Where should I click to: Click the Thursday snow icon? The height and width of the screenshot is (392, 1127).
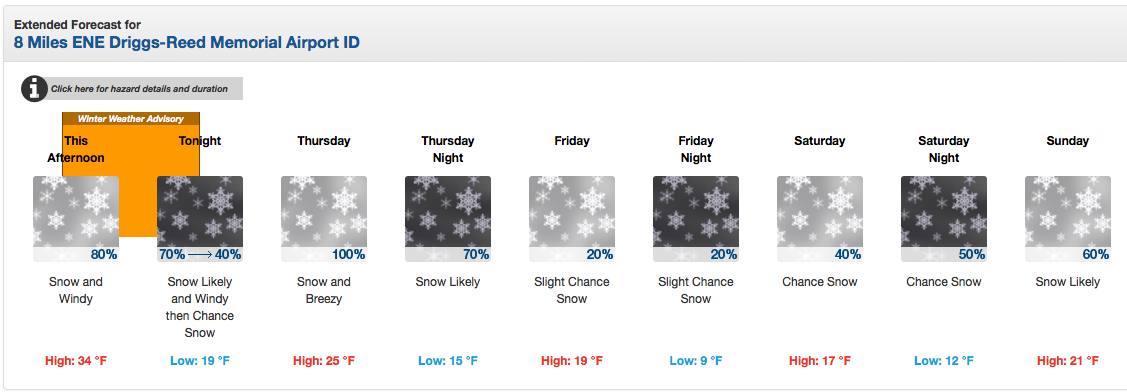click(x=324, y=219)
